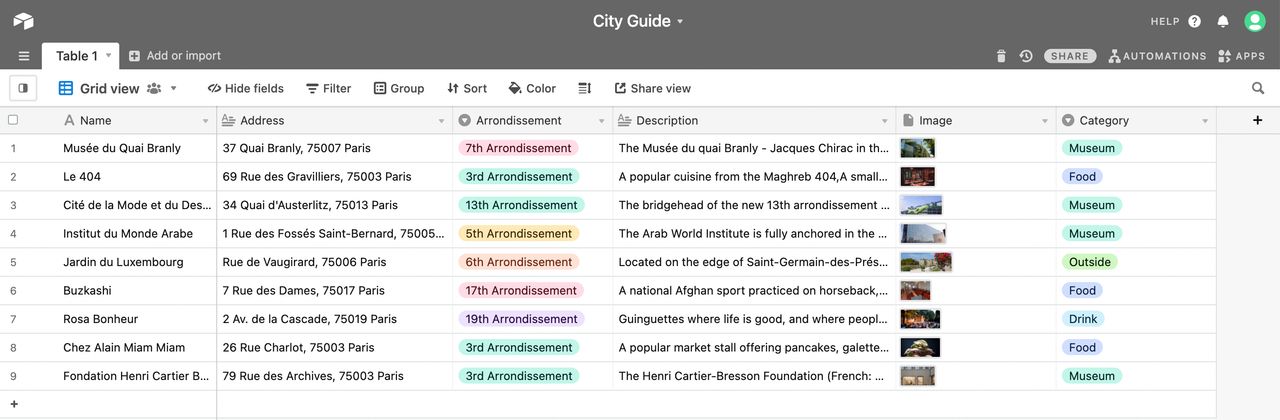
Task: Click the SHARE button
Action: (x=1070, y=56)
